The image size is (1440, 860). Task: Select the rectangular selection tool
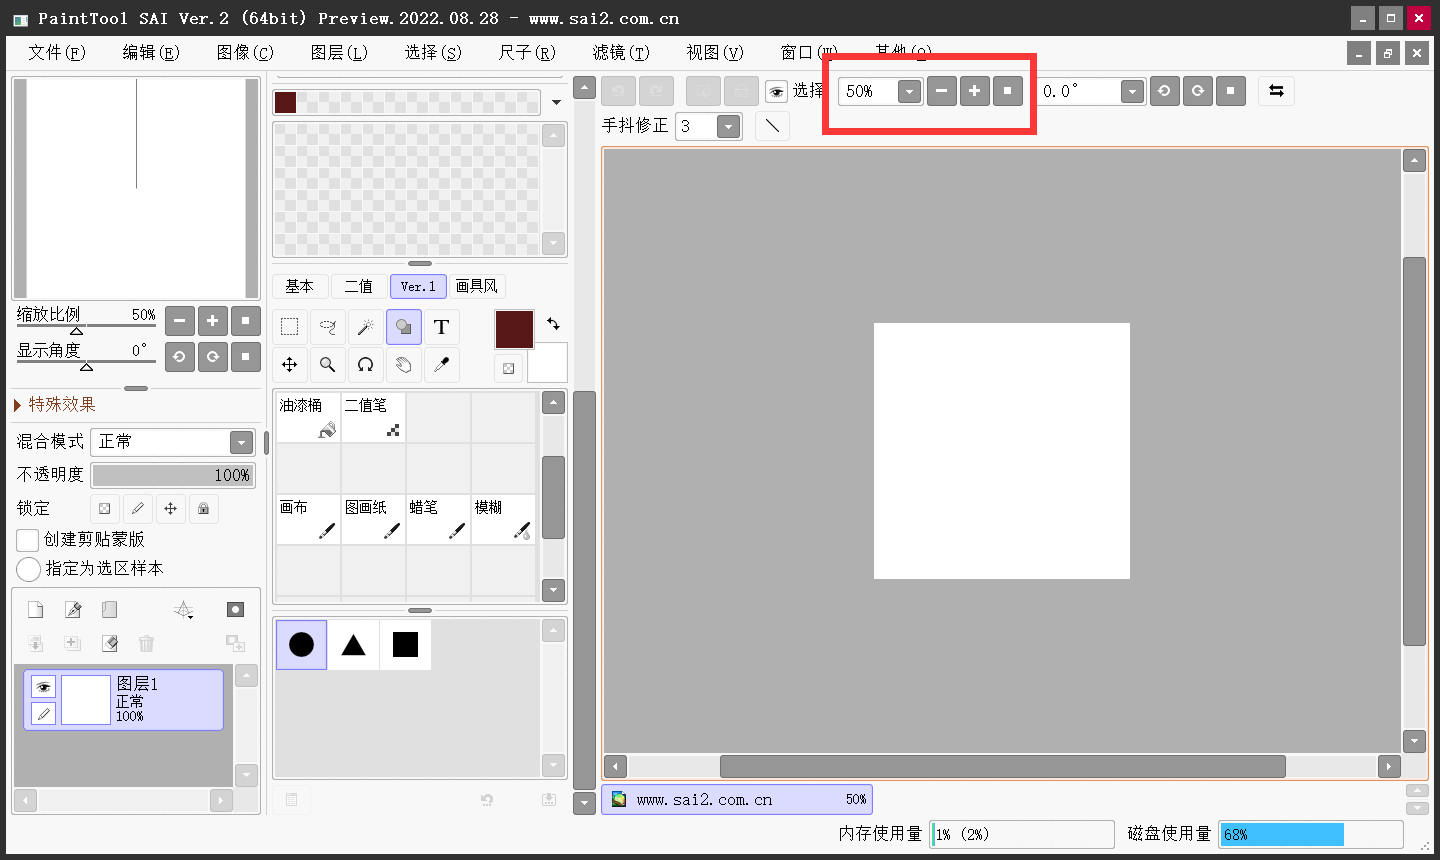pos(290,327)
